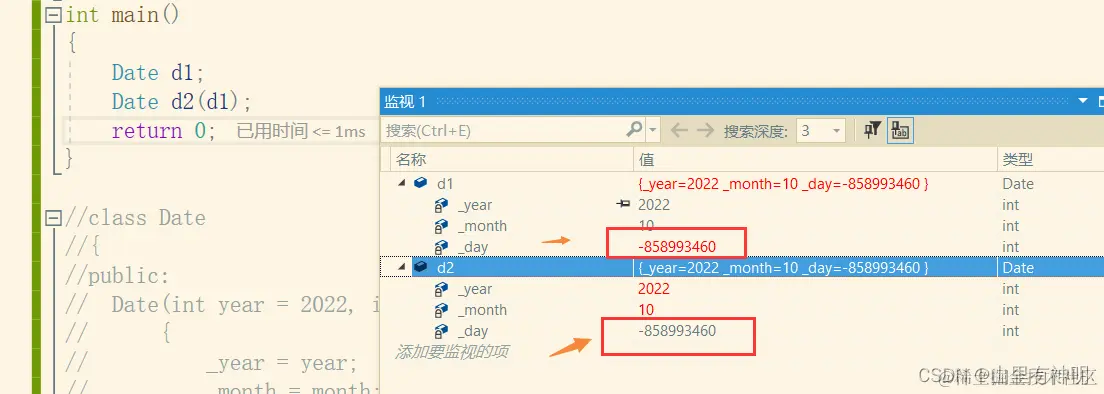Click the commented '_year = year;' line
Image resolution: width=1104 pixels, height=394 pixels.
click(282, 363)
